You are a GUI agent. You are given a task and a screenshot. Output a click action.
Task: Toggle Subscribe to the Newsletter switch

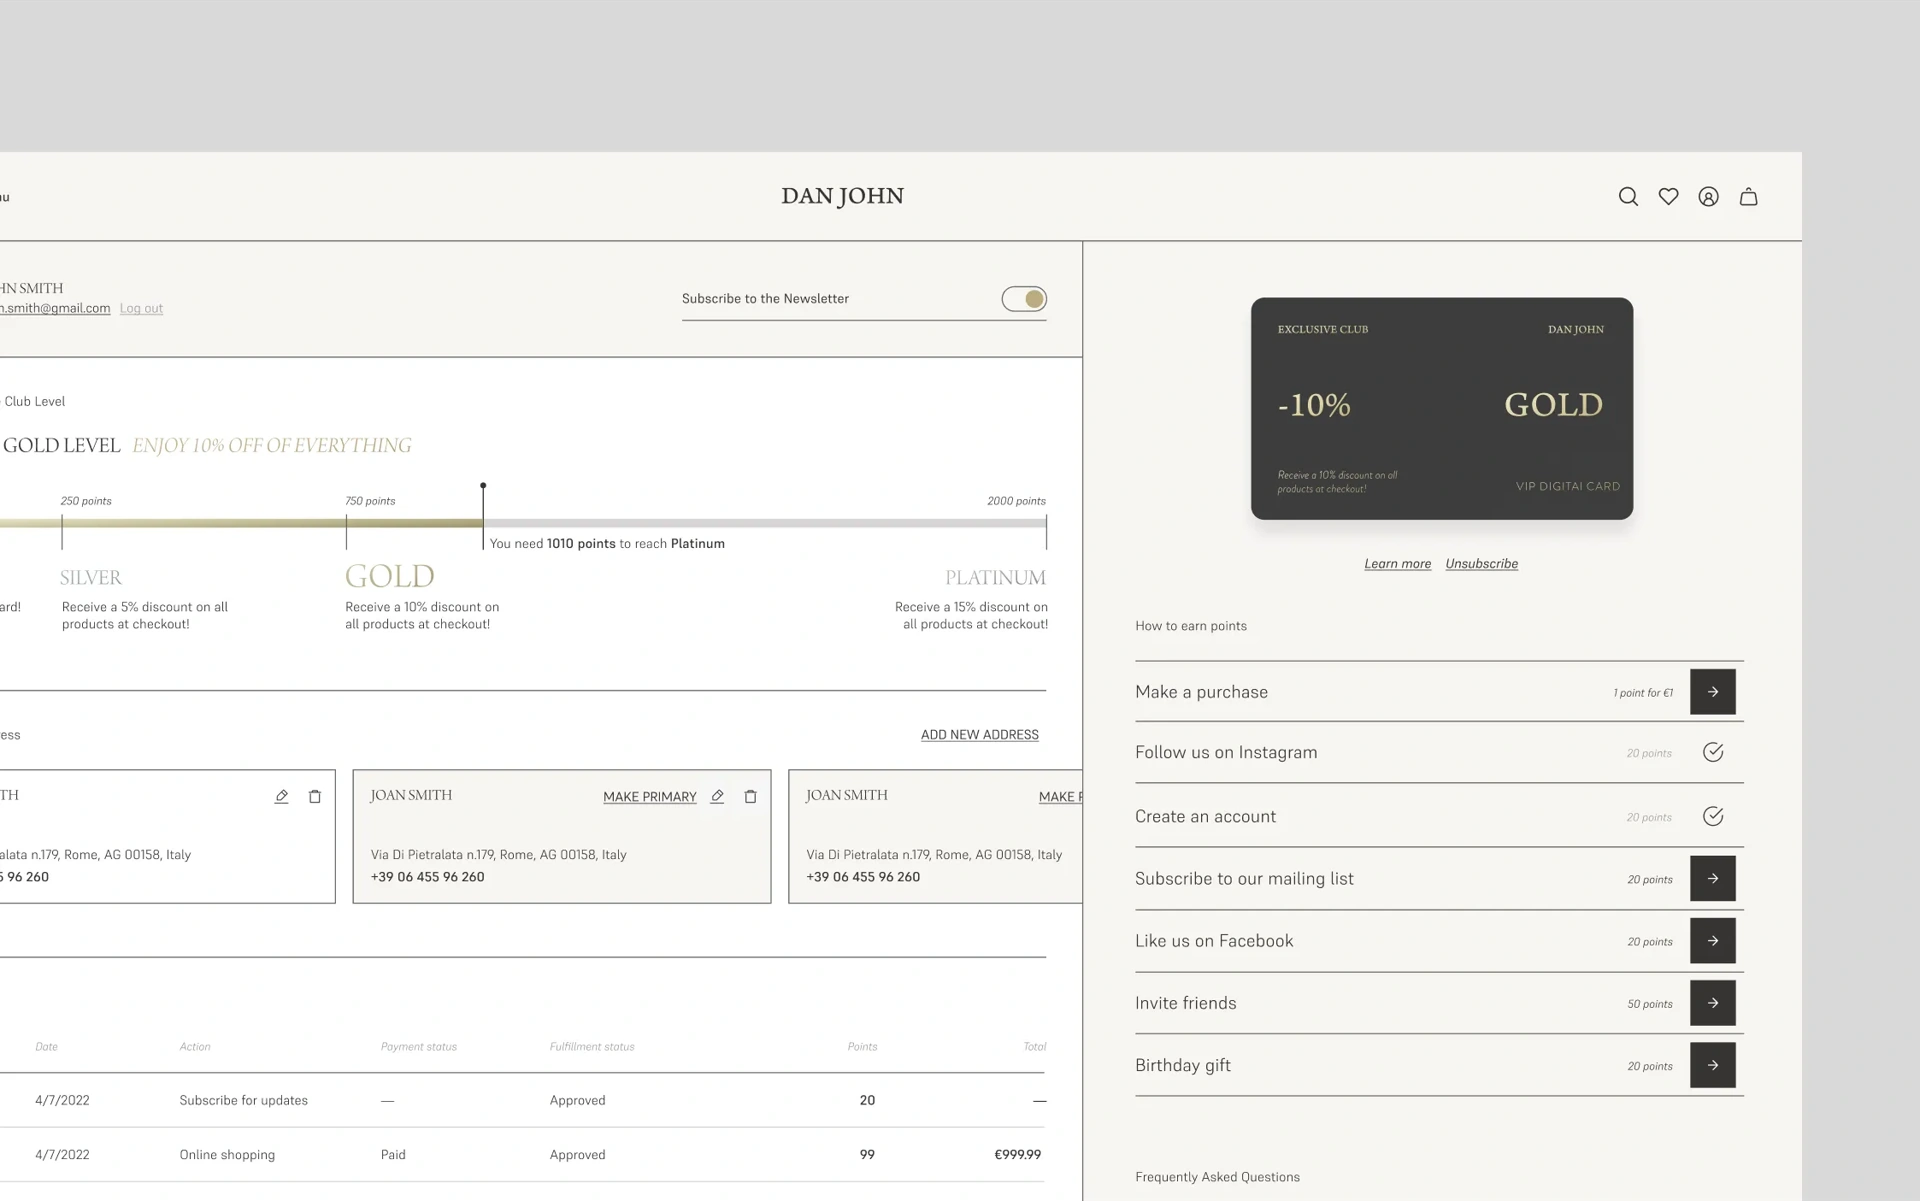[x=1024, y=299]
